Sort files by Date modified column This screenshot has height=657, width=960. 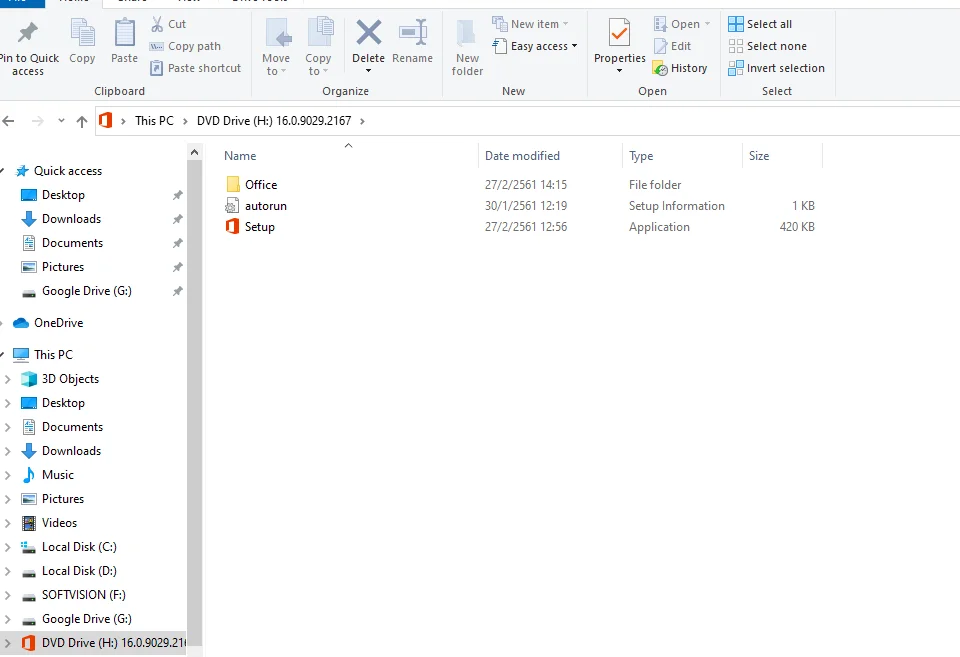522,156
